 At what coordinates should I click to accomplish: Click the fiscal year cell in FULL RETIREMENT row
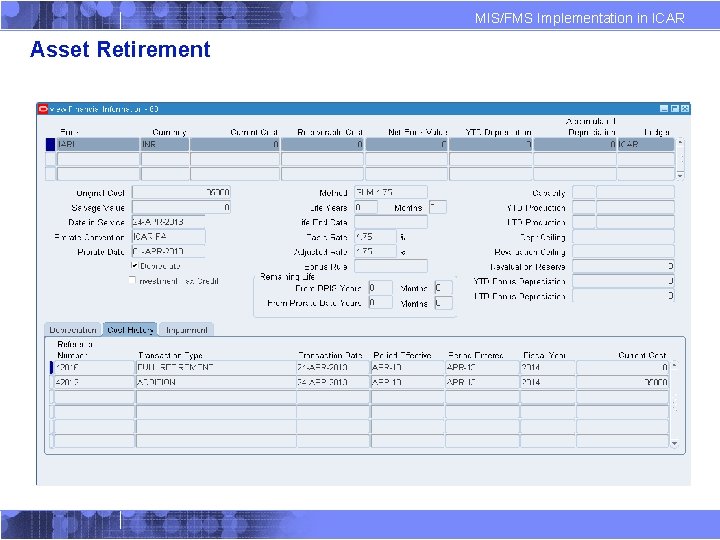[x=547, y=367]
